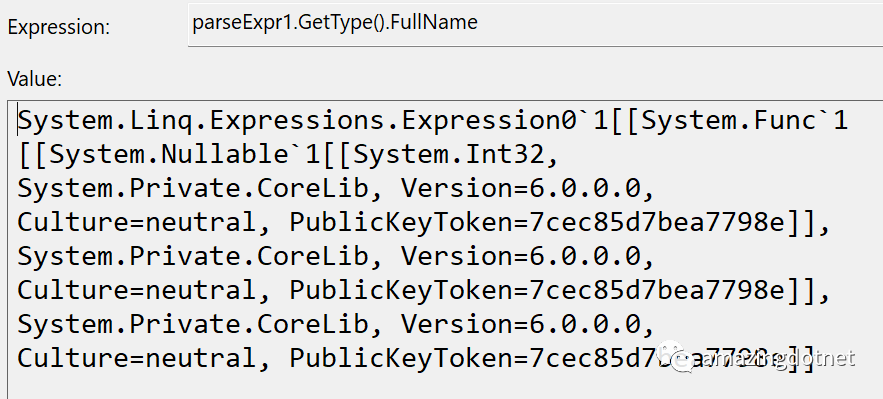The height and width of the screenshot is (399, 883).
Task: Focus the Expression input field
Action: point(535,24)
